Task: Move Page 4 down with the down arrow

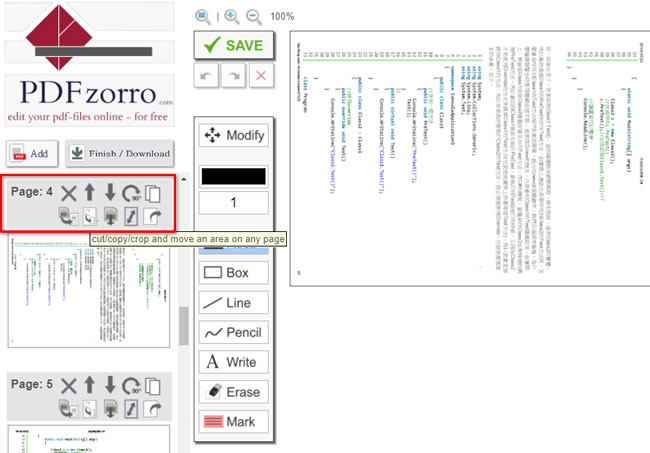Action: pyautogui.click(x=110, y=193)
